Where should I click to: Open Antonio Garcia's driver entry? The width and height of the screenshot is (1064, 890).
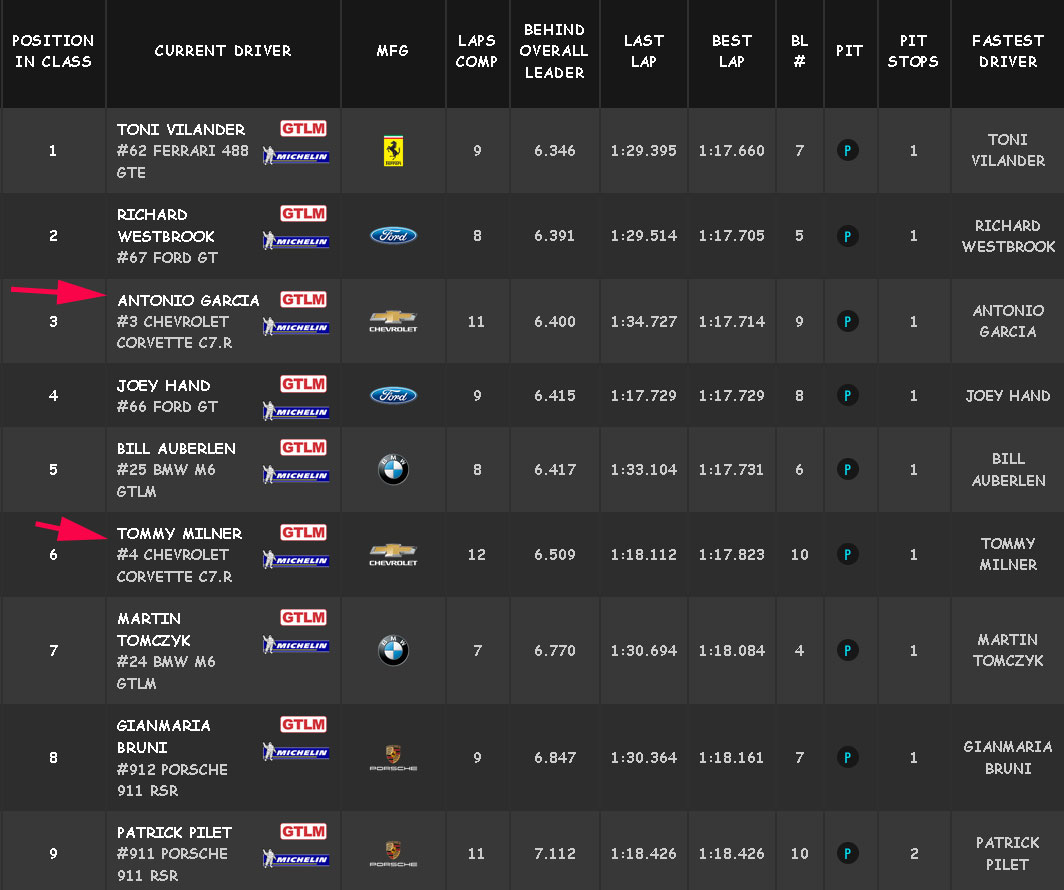tap(188, 300)
